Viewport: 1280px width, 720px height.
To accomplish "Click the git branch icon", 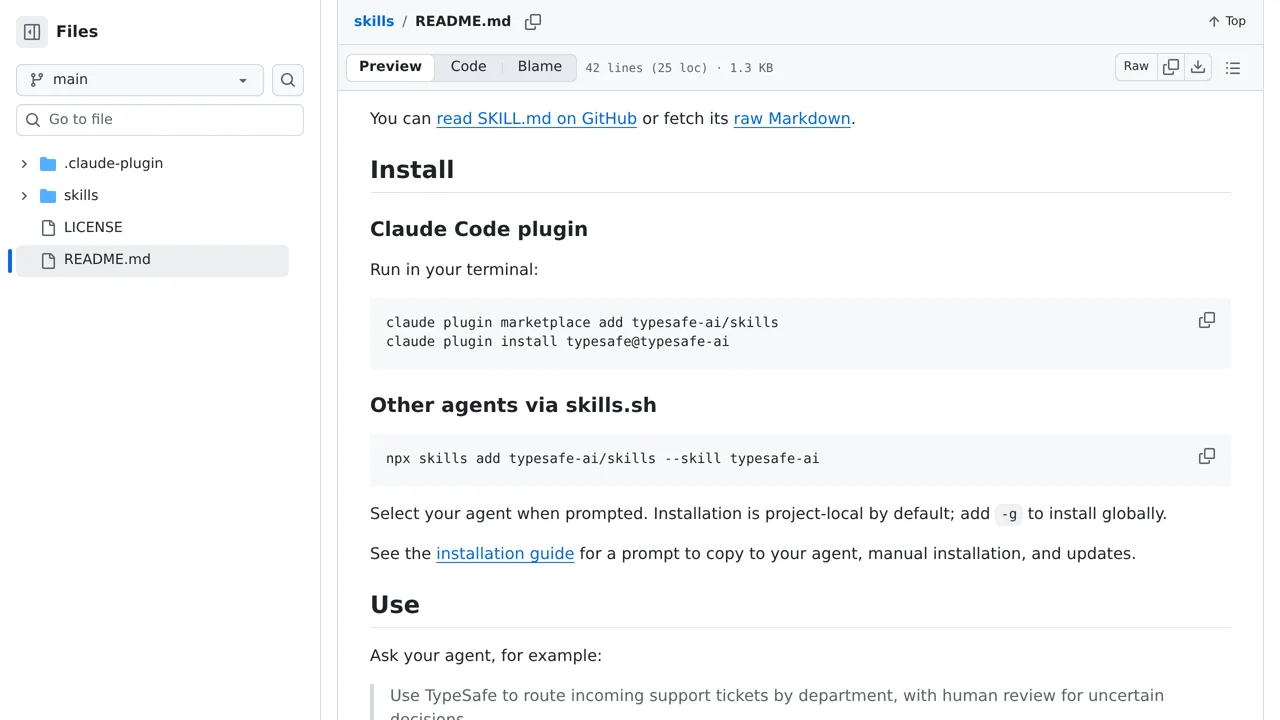I will coord(37,80).
